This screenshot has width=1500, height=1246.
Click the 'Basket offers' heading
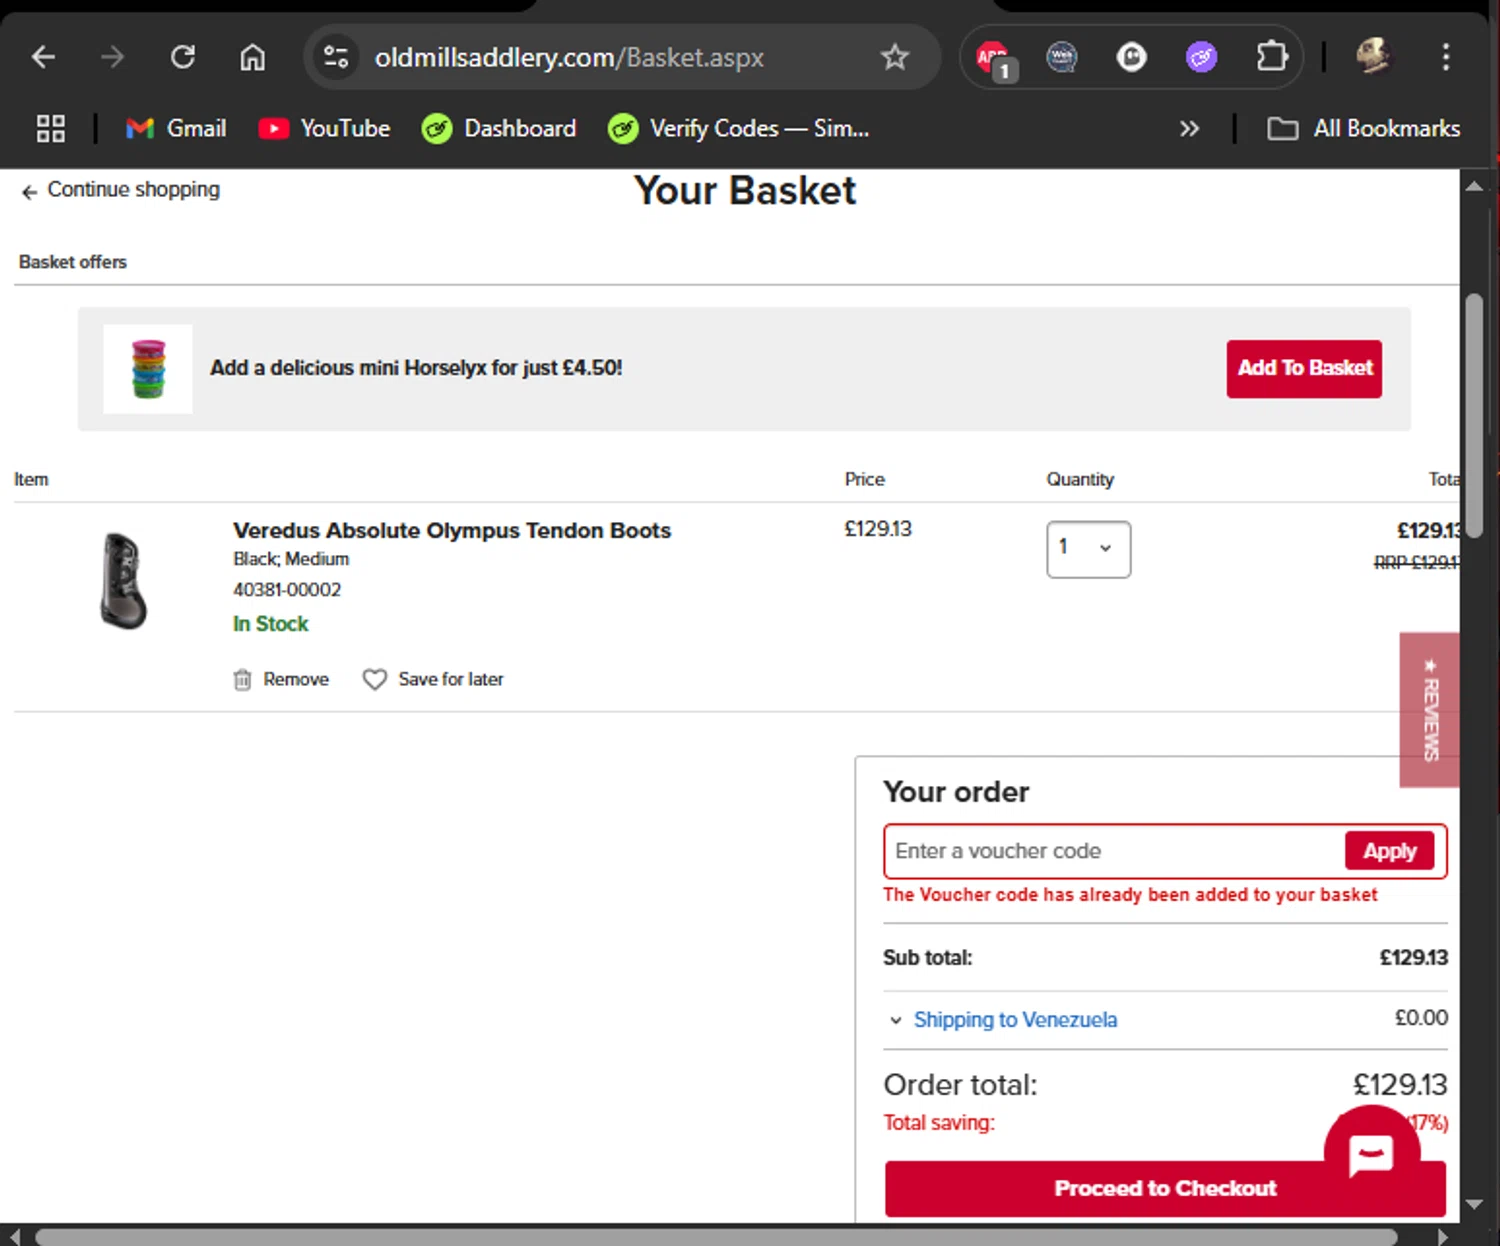pyautogui.click(x=73, y=262)
